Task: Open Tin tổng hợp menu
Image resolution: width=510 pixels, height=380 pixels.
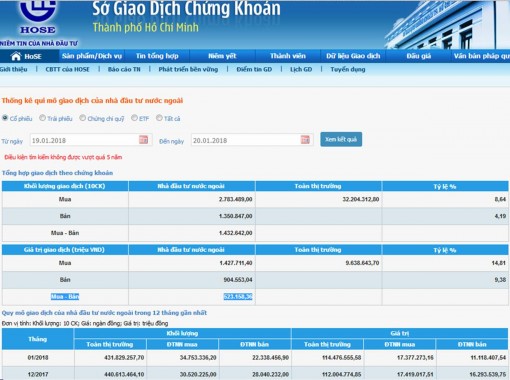Action: tap(157, 56)
